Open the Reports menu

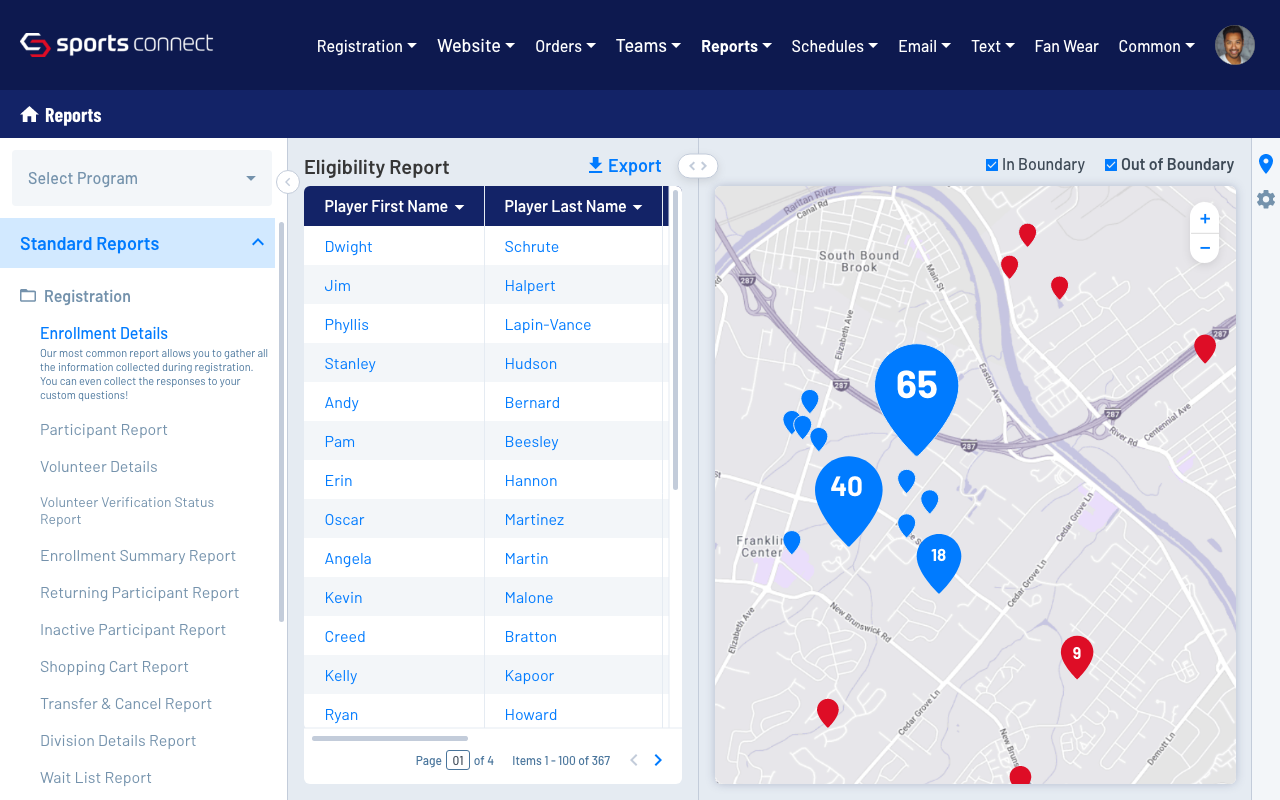click(x=736, y=46)
